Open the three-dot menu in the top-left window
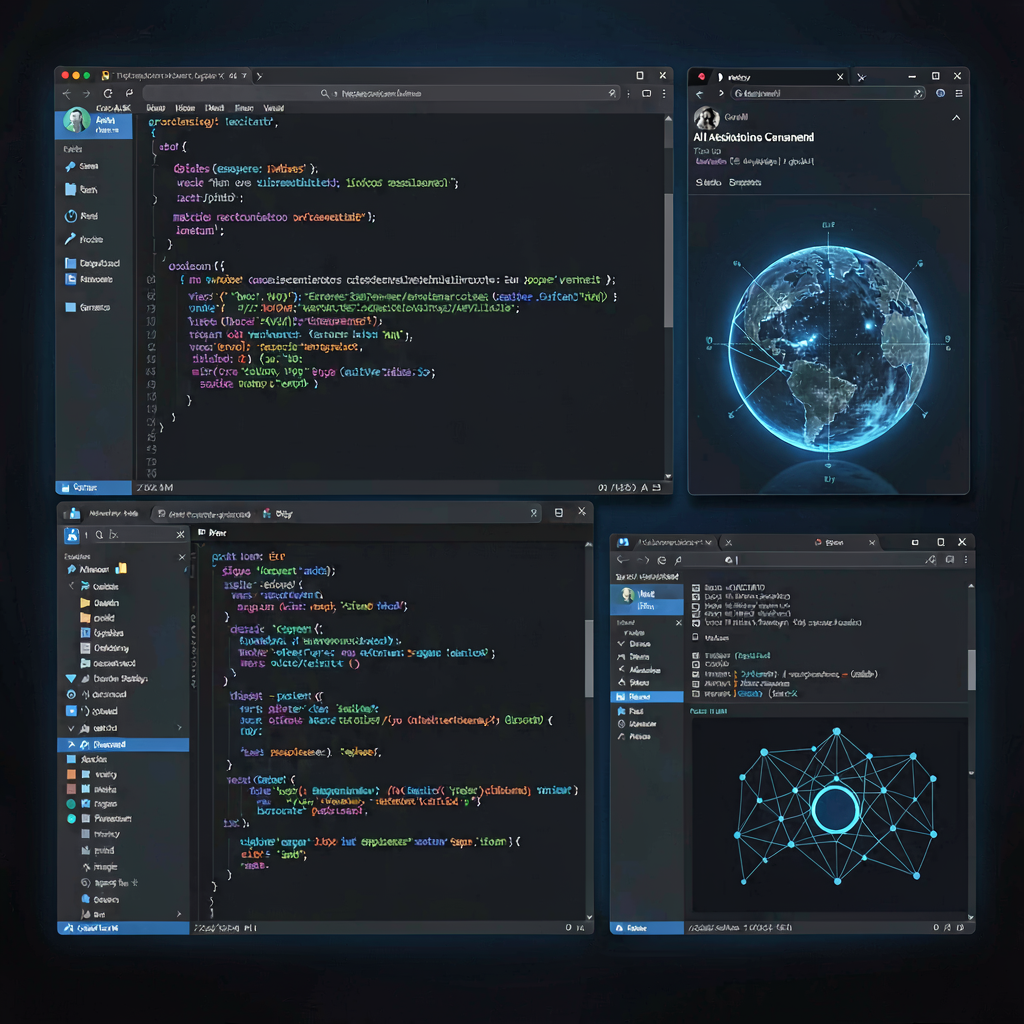 663,92
